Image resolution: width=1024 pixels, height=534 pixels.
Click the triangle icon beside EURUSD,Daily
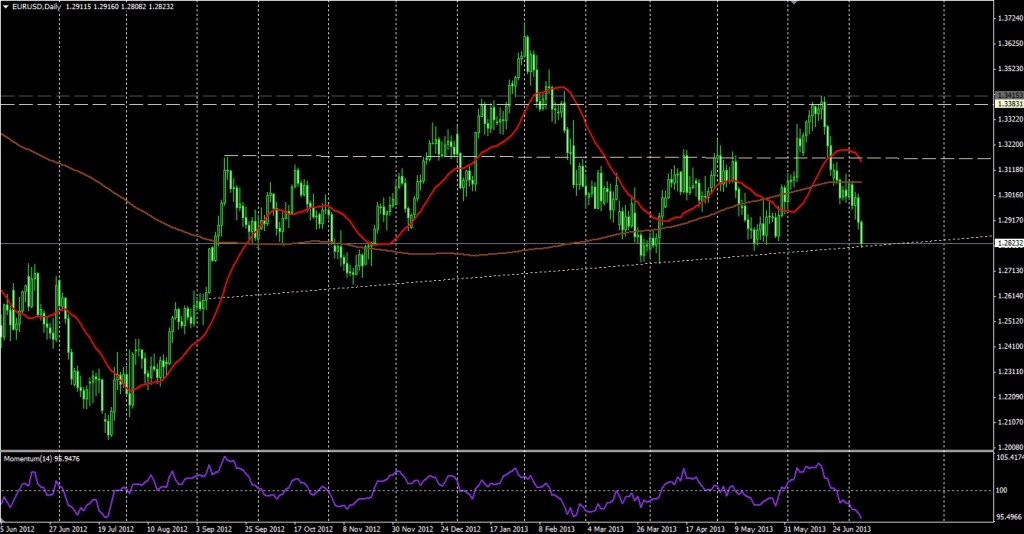click(x=6, y=6)
